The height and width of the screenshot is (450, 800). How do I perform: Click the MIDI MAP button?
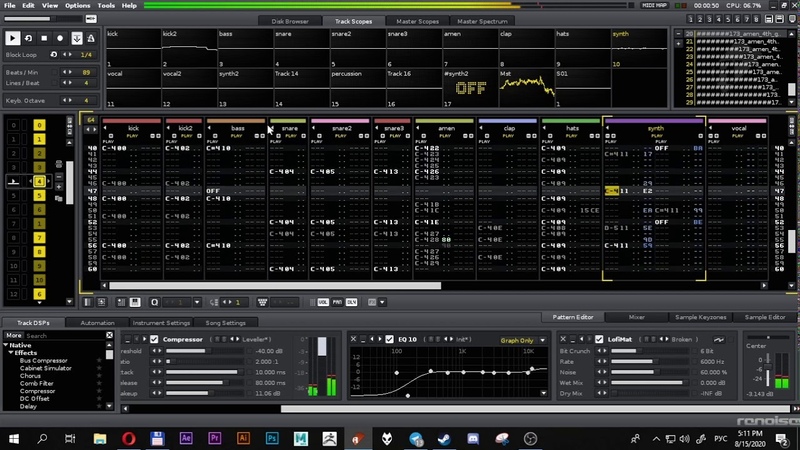[x=655, y=5]
